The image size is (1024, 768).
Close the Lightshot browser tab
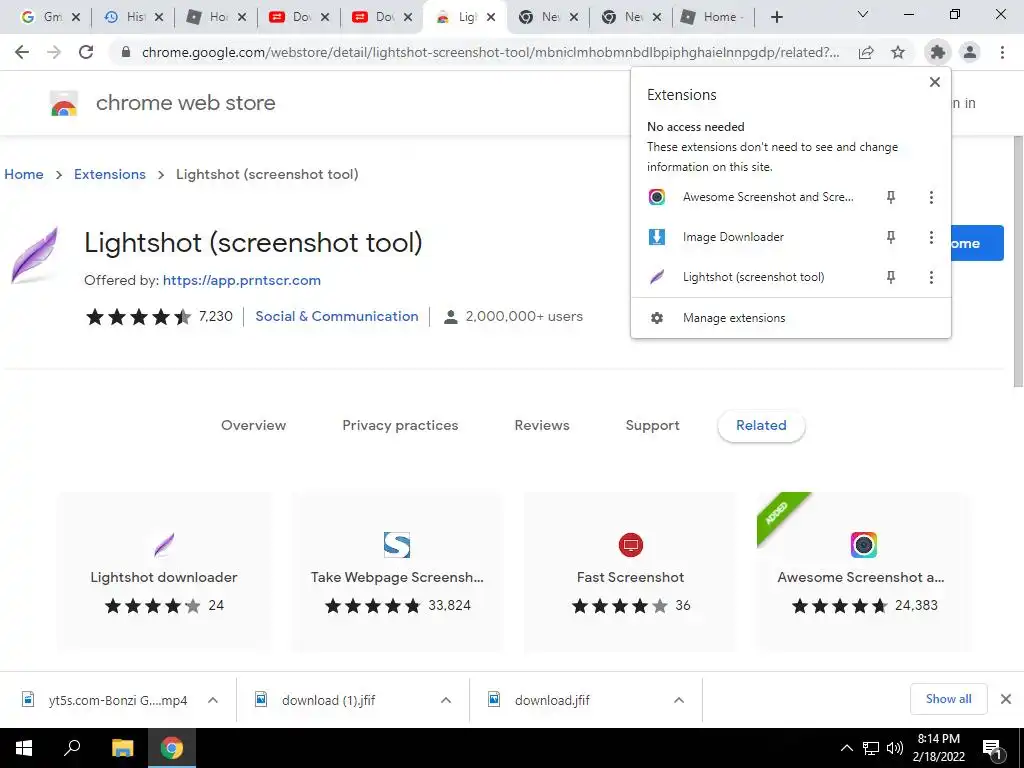point(491,18)
